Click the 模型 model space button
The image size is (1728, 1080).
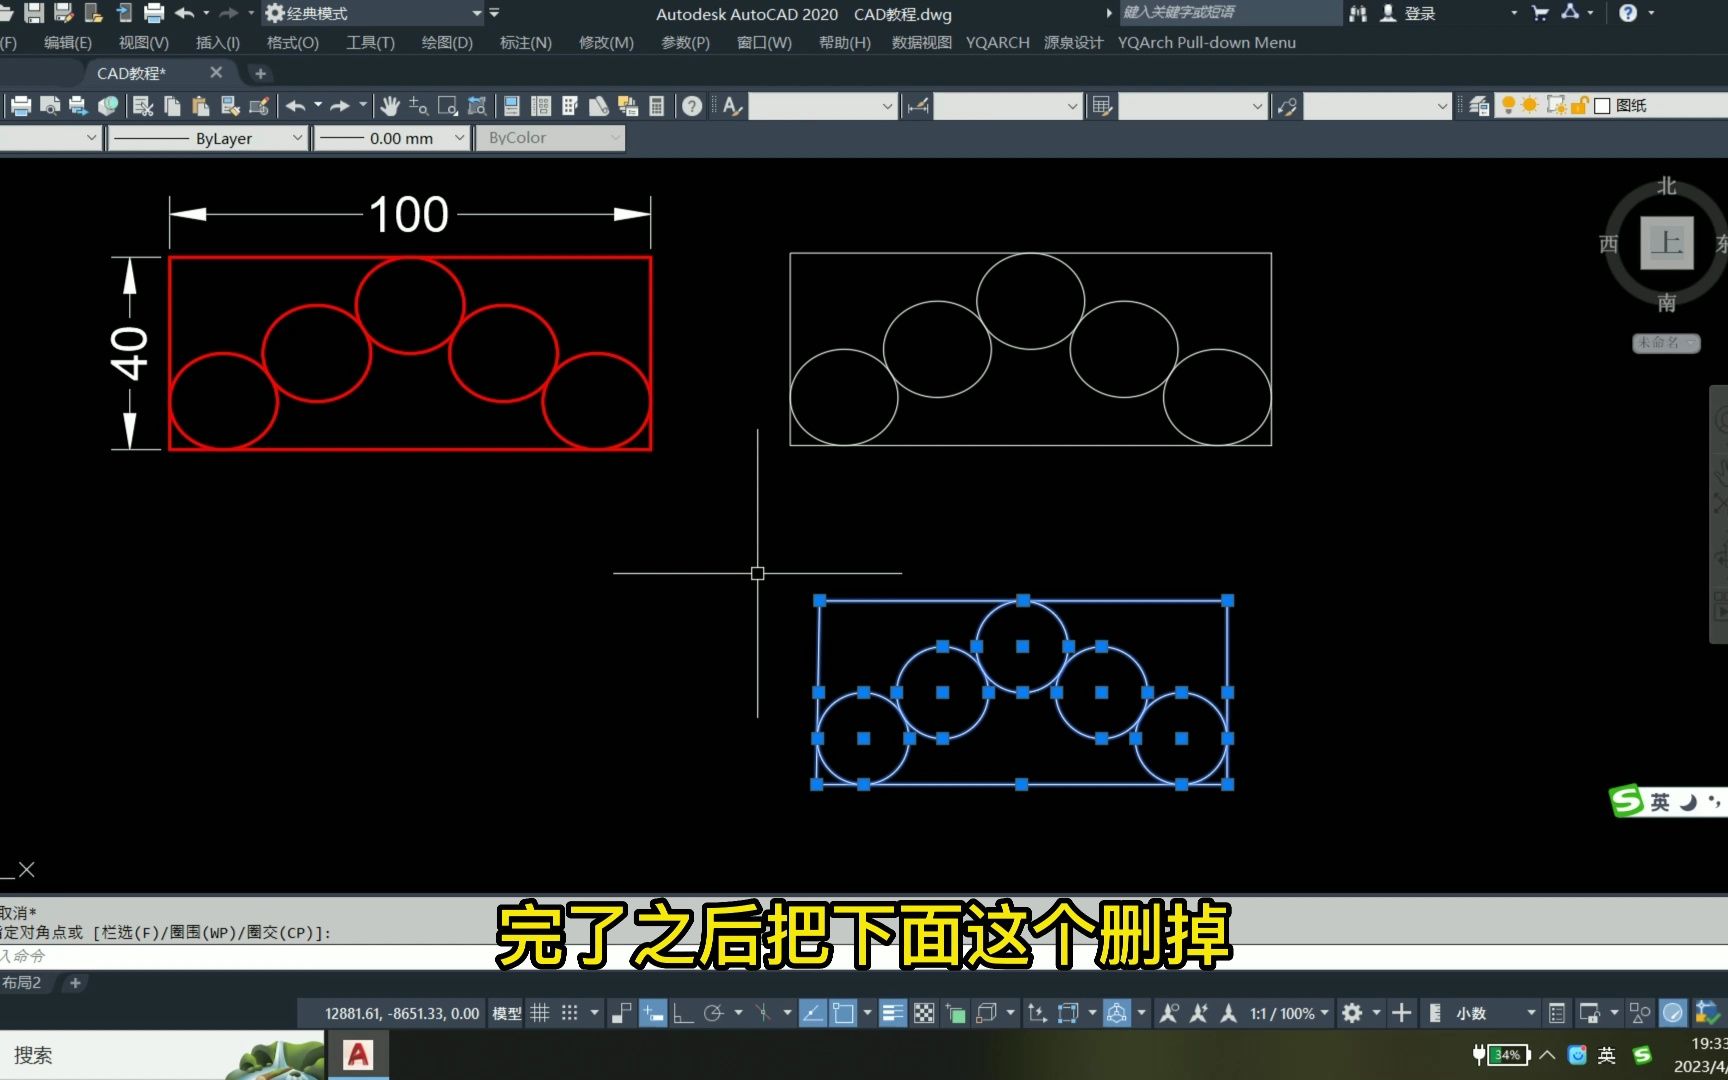(x=507, y=1013)
